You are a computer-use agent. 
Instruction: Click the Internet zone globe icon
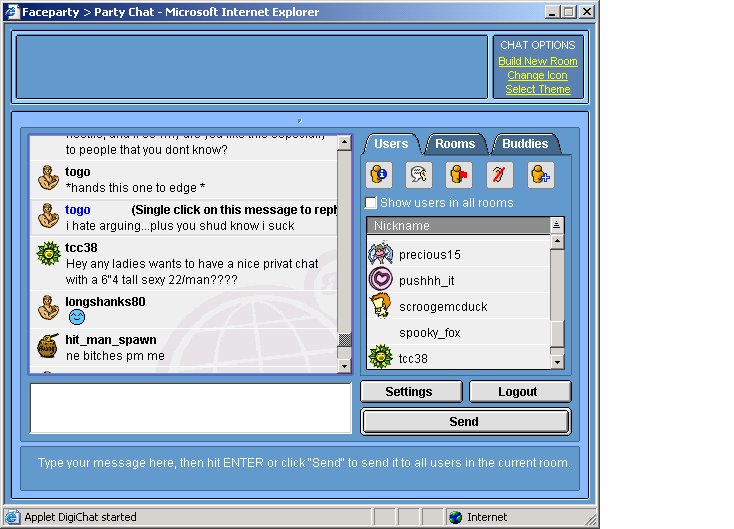(x=455, y=517)
